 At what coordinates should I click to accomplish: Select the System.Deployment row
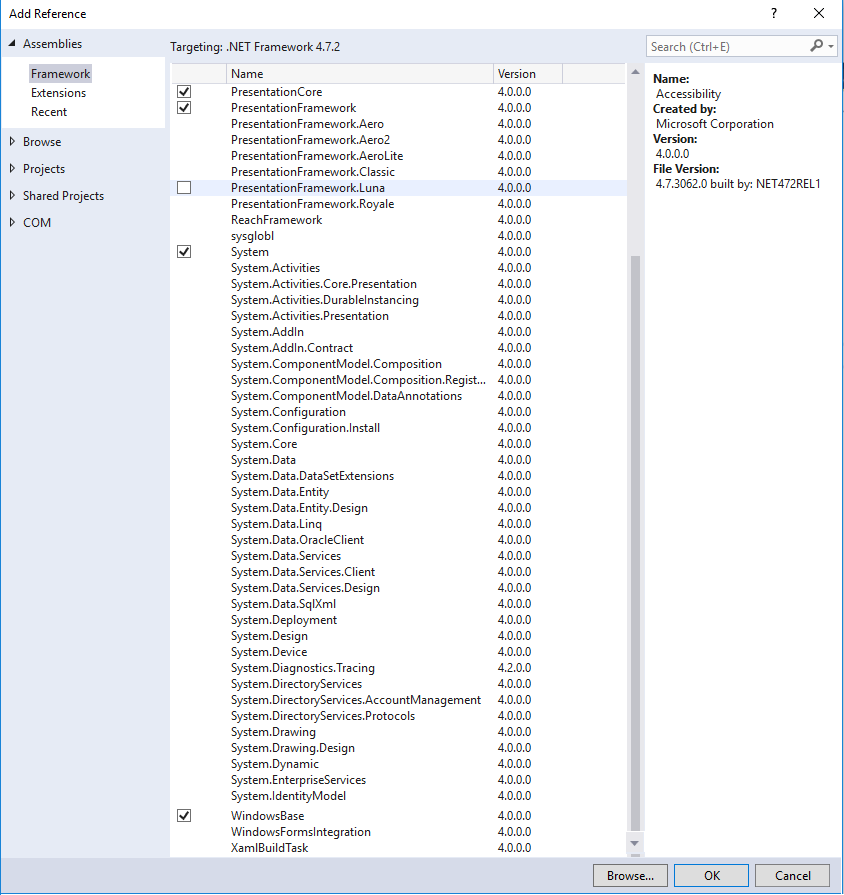click(x=398, y=619)
